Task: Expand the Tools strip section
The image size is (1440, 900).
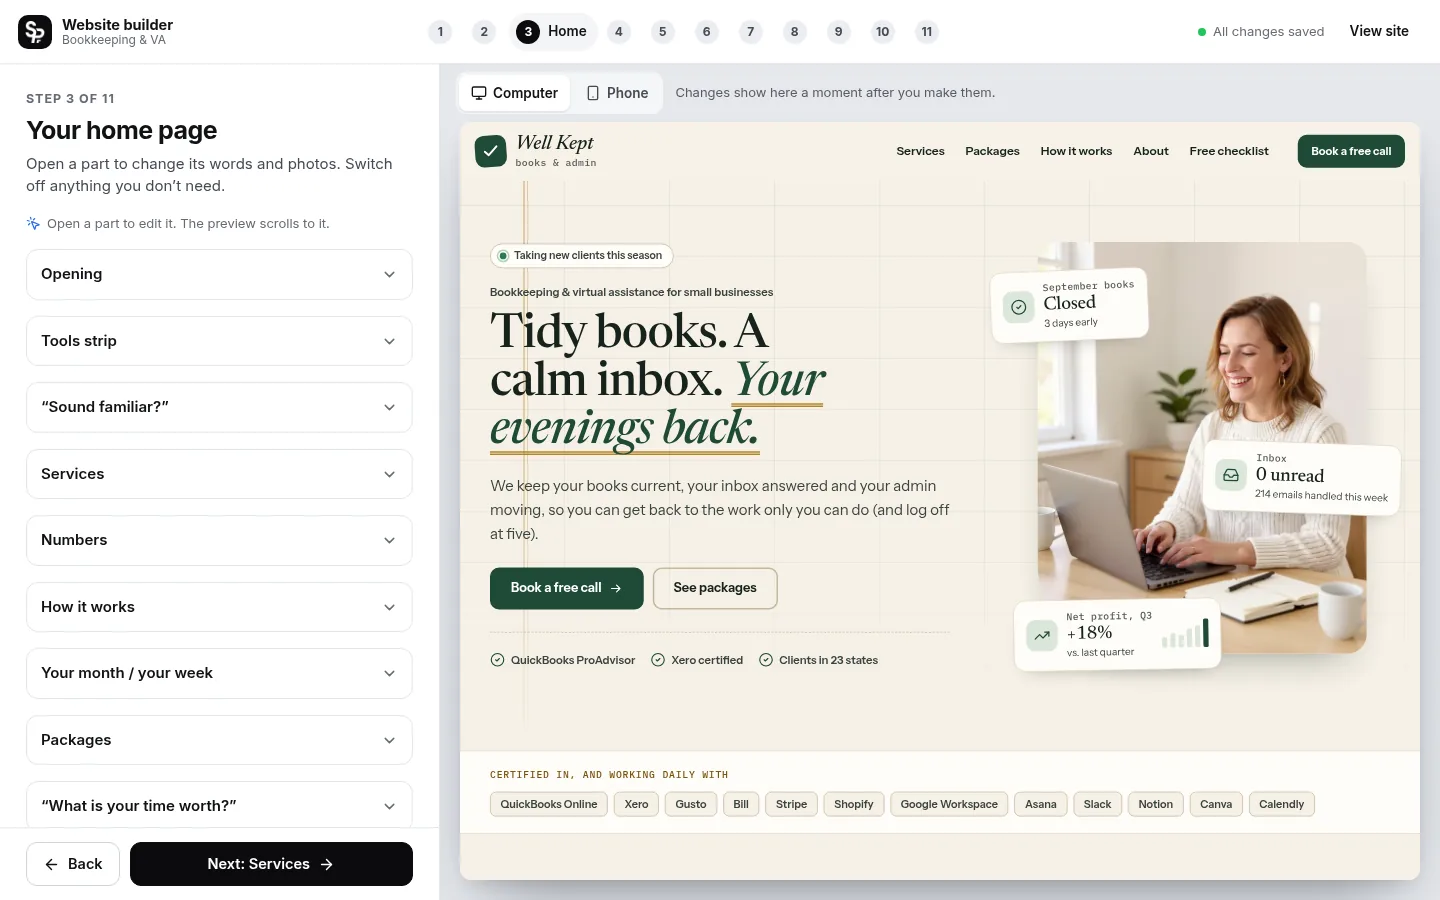Action: 219,341
